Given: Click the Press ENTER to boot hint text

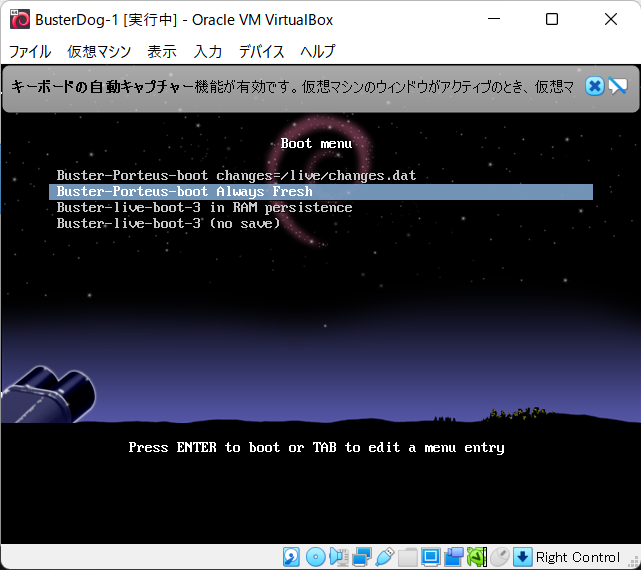Looking at the screenshot, I should tap(316, 448).
